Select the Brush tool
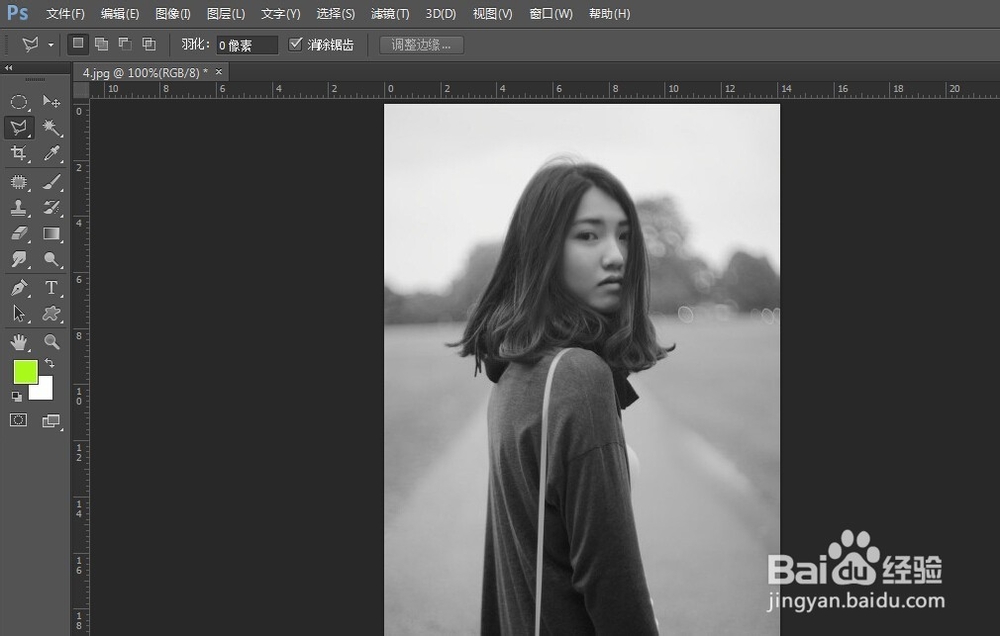The image size is (1000, 636). pos(51,182)
